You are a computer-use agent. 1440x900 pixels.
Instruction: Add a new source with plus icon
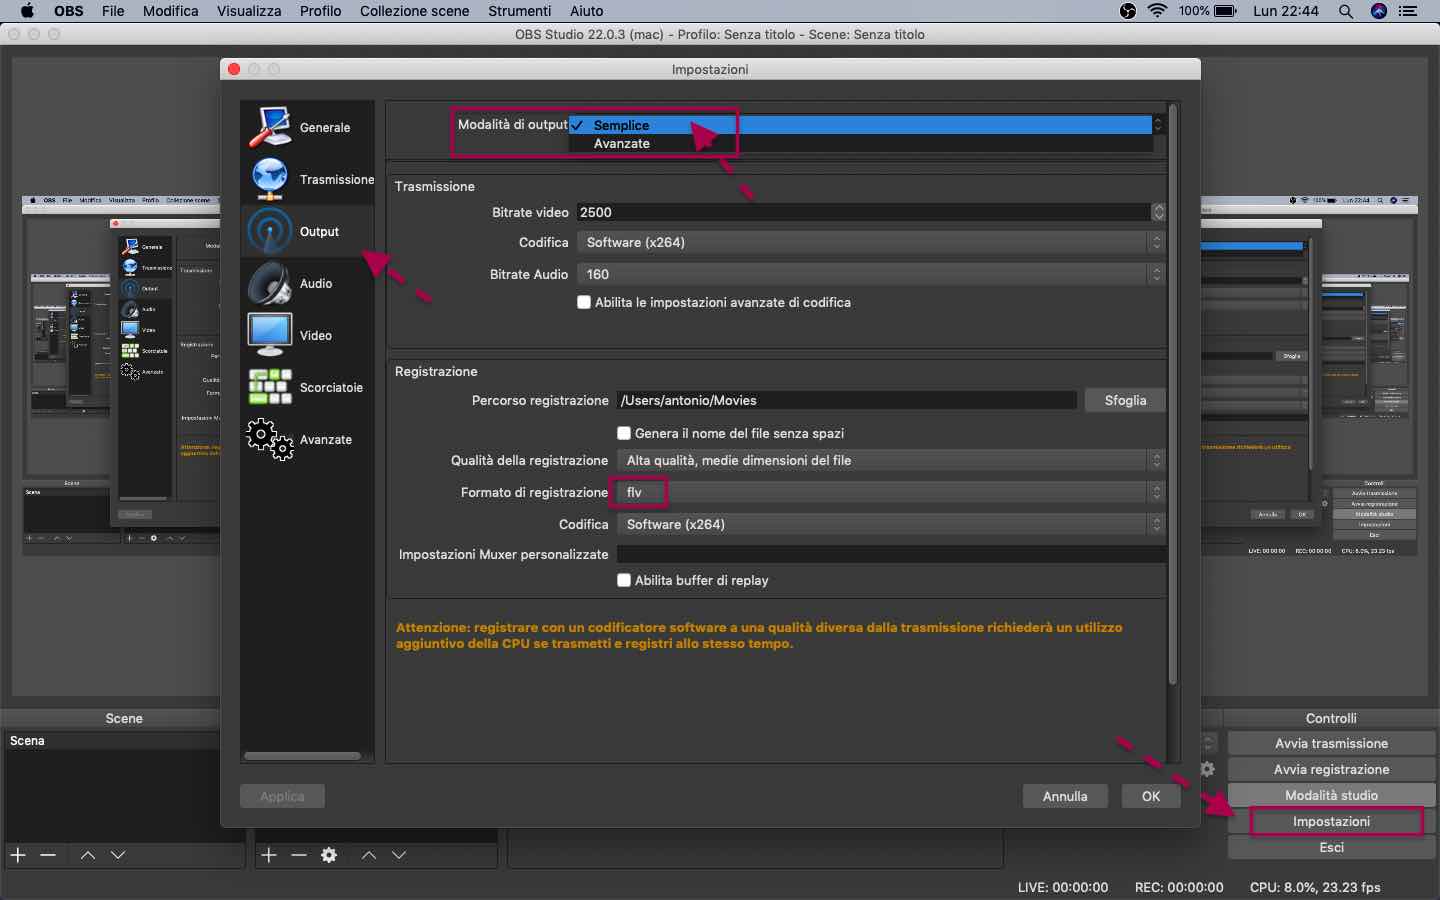(269, 855)
